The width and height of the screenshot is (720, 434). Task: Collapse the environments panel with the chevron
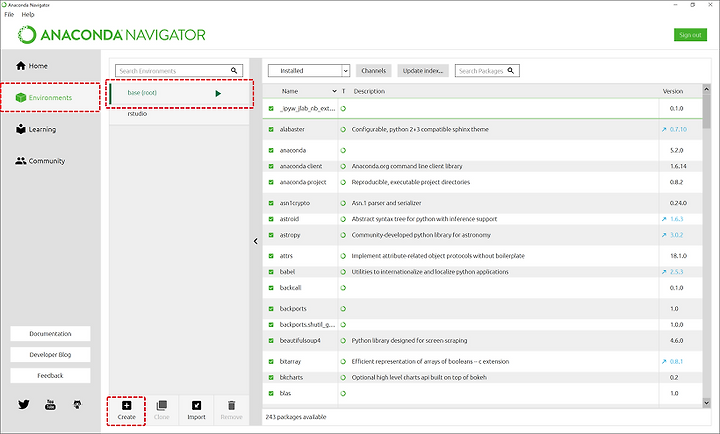256,241
